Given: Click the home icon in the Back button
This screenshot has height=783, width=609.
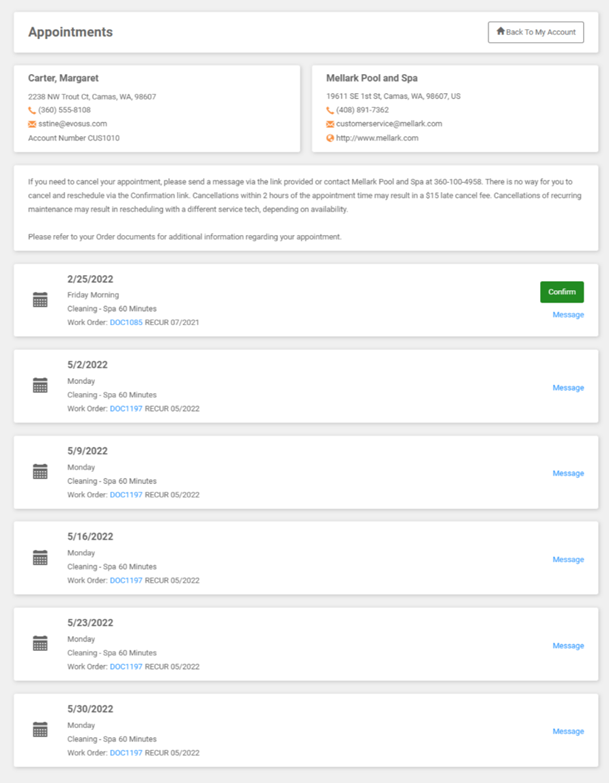Looking at the screenshot, I should point(500,32).
